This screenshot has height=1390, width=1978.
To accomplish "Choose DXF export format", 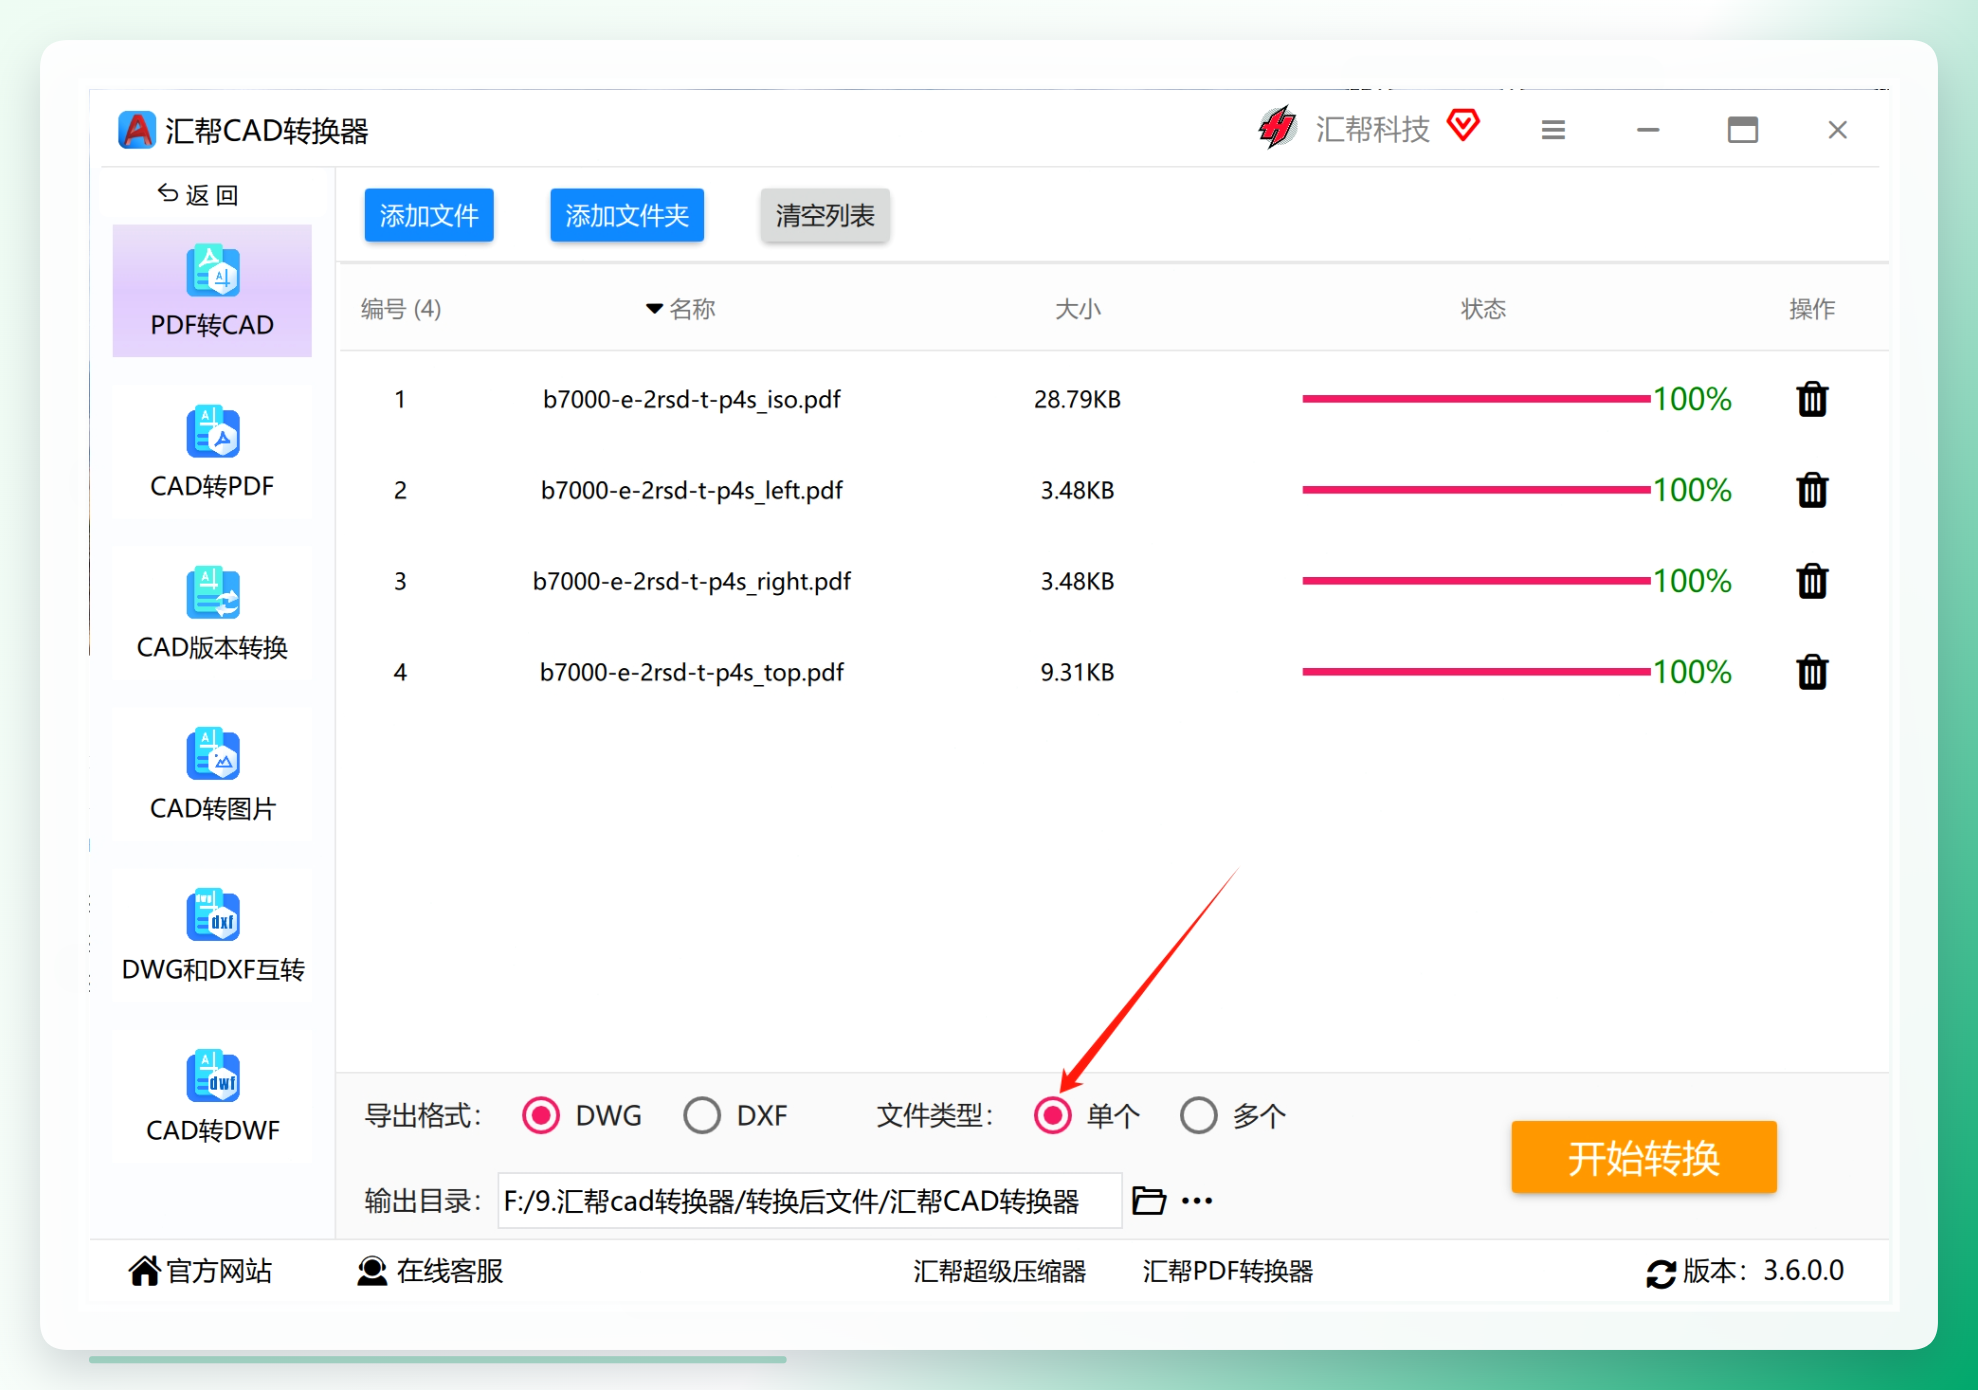I will pos(702,1115).
